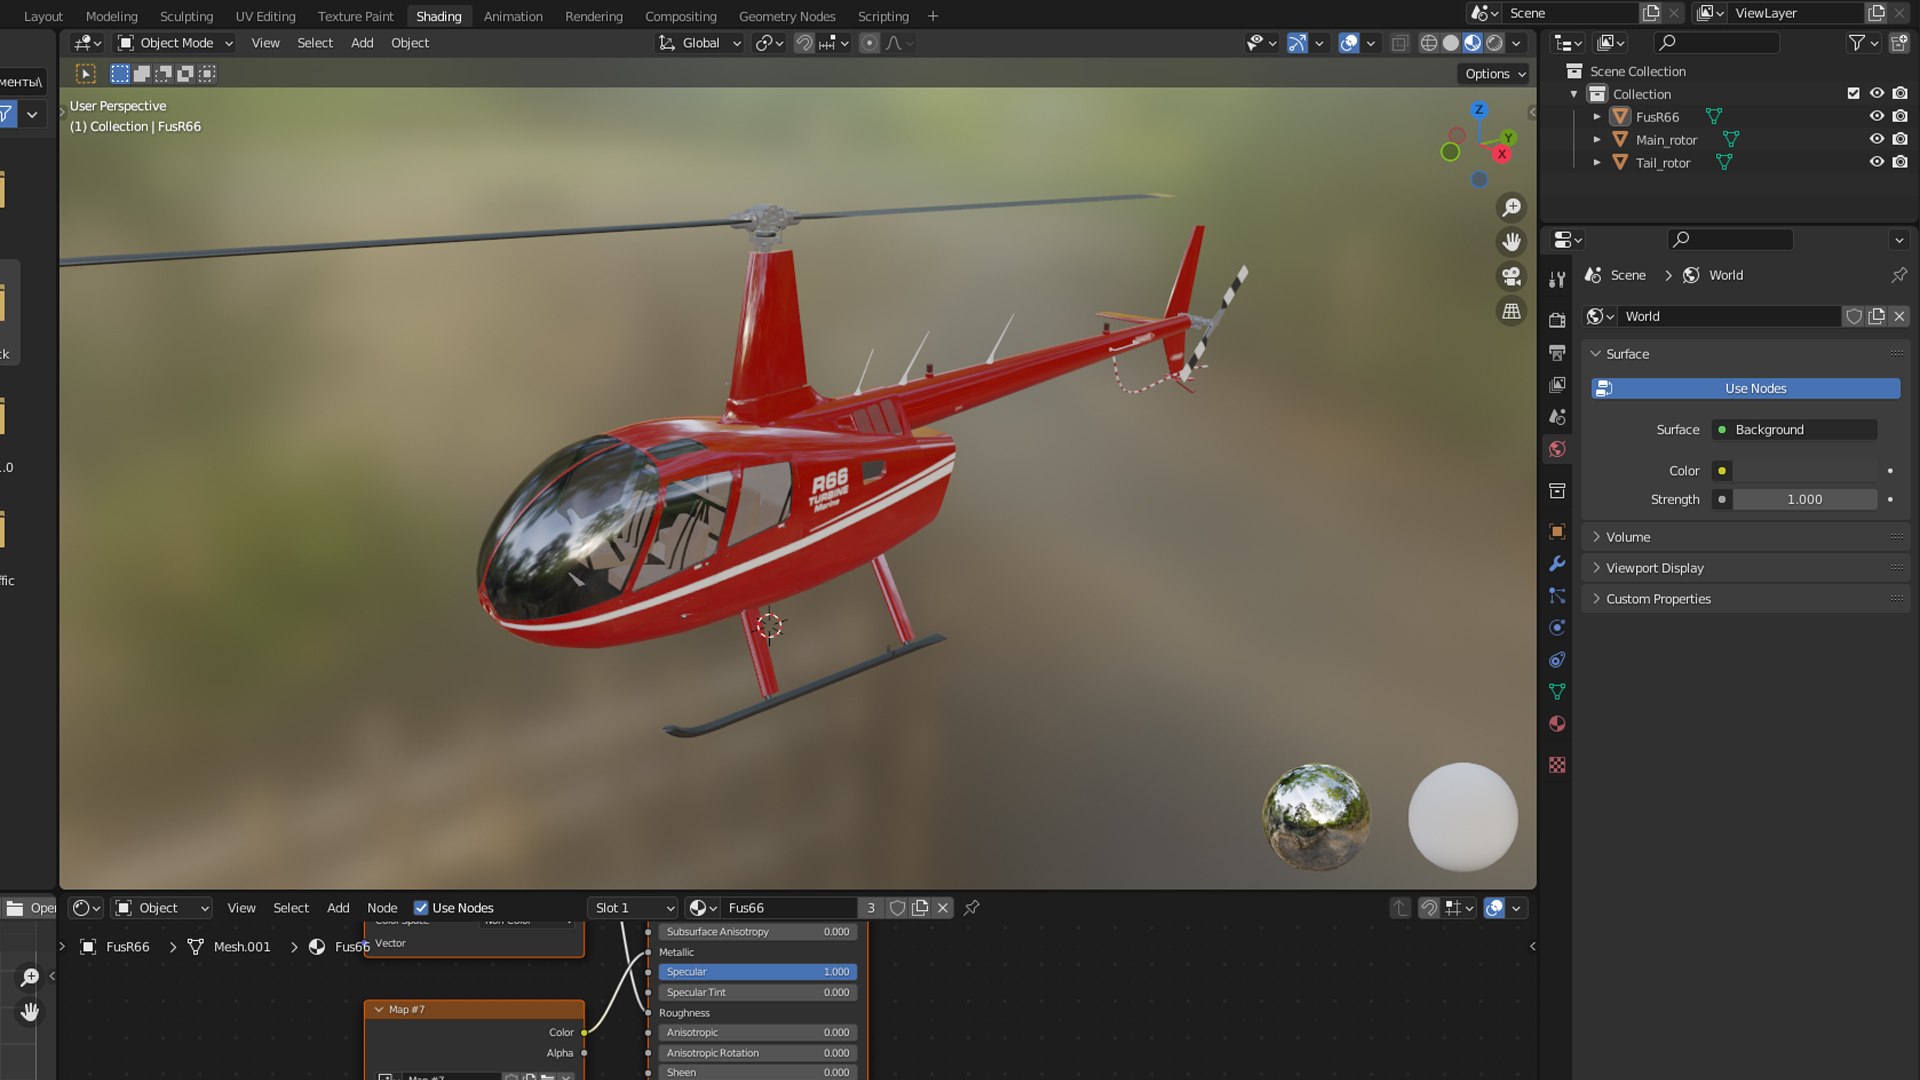The width and height of the screenshot is (1920, 1080).
Task: Click the viewport zoom magnifier icon
Action: tap(1511, 207)
